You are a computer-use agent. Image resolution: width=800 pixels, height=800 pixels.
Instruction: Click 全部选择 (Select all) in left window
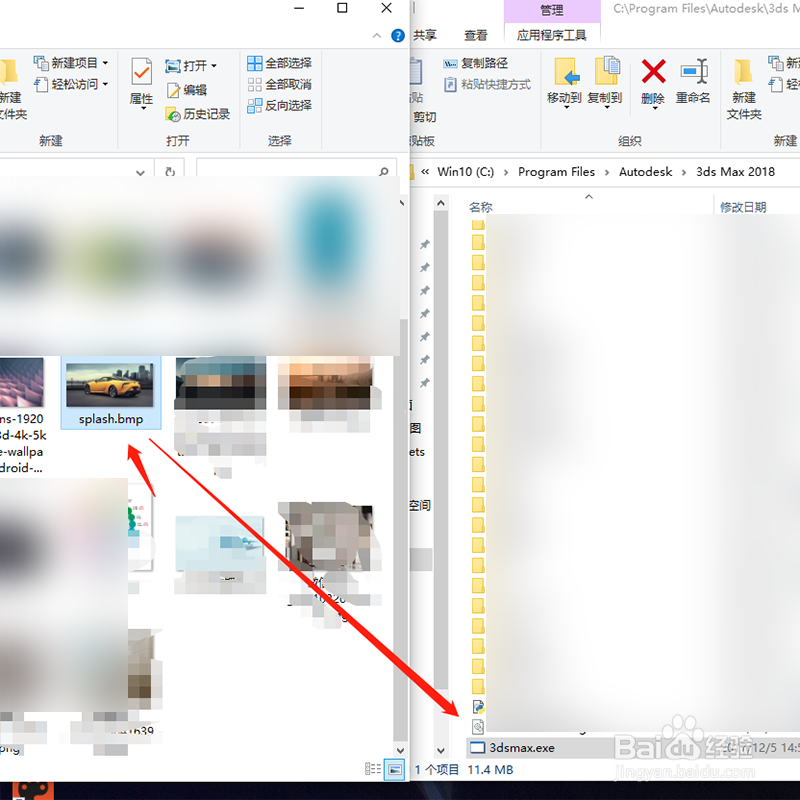(279, 63)
